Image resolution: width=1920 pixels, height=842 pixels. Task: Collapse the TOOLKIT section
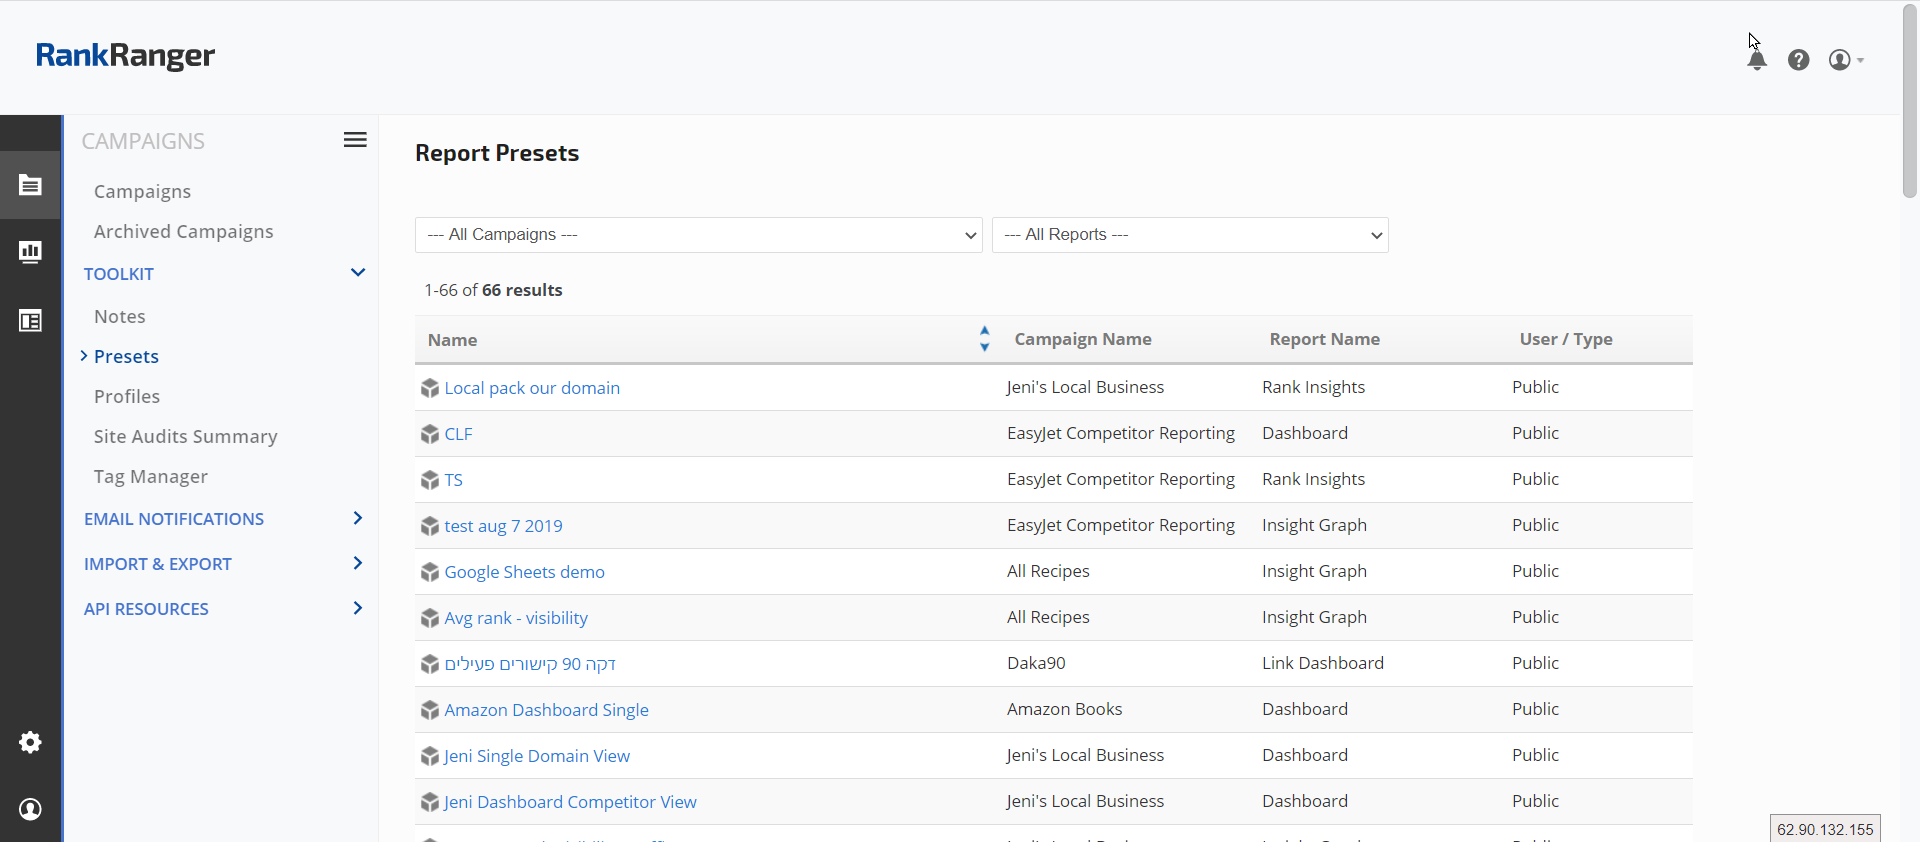click(357, 273)
